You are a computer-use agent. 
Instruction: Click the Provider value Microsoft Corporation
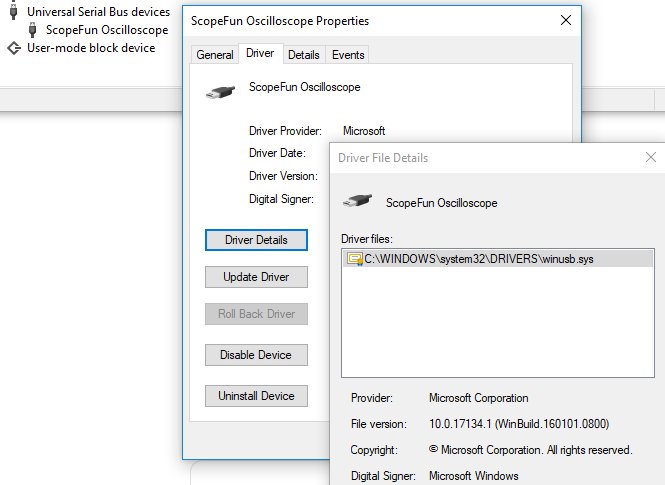478,398
